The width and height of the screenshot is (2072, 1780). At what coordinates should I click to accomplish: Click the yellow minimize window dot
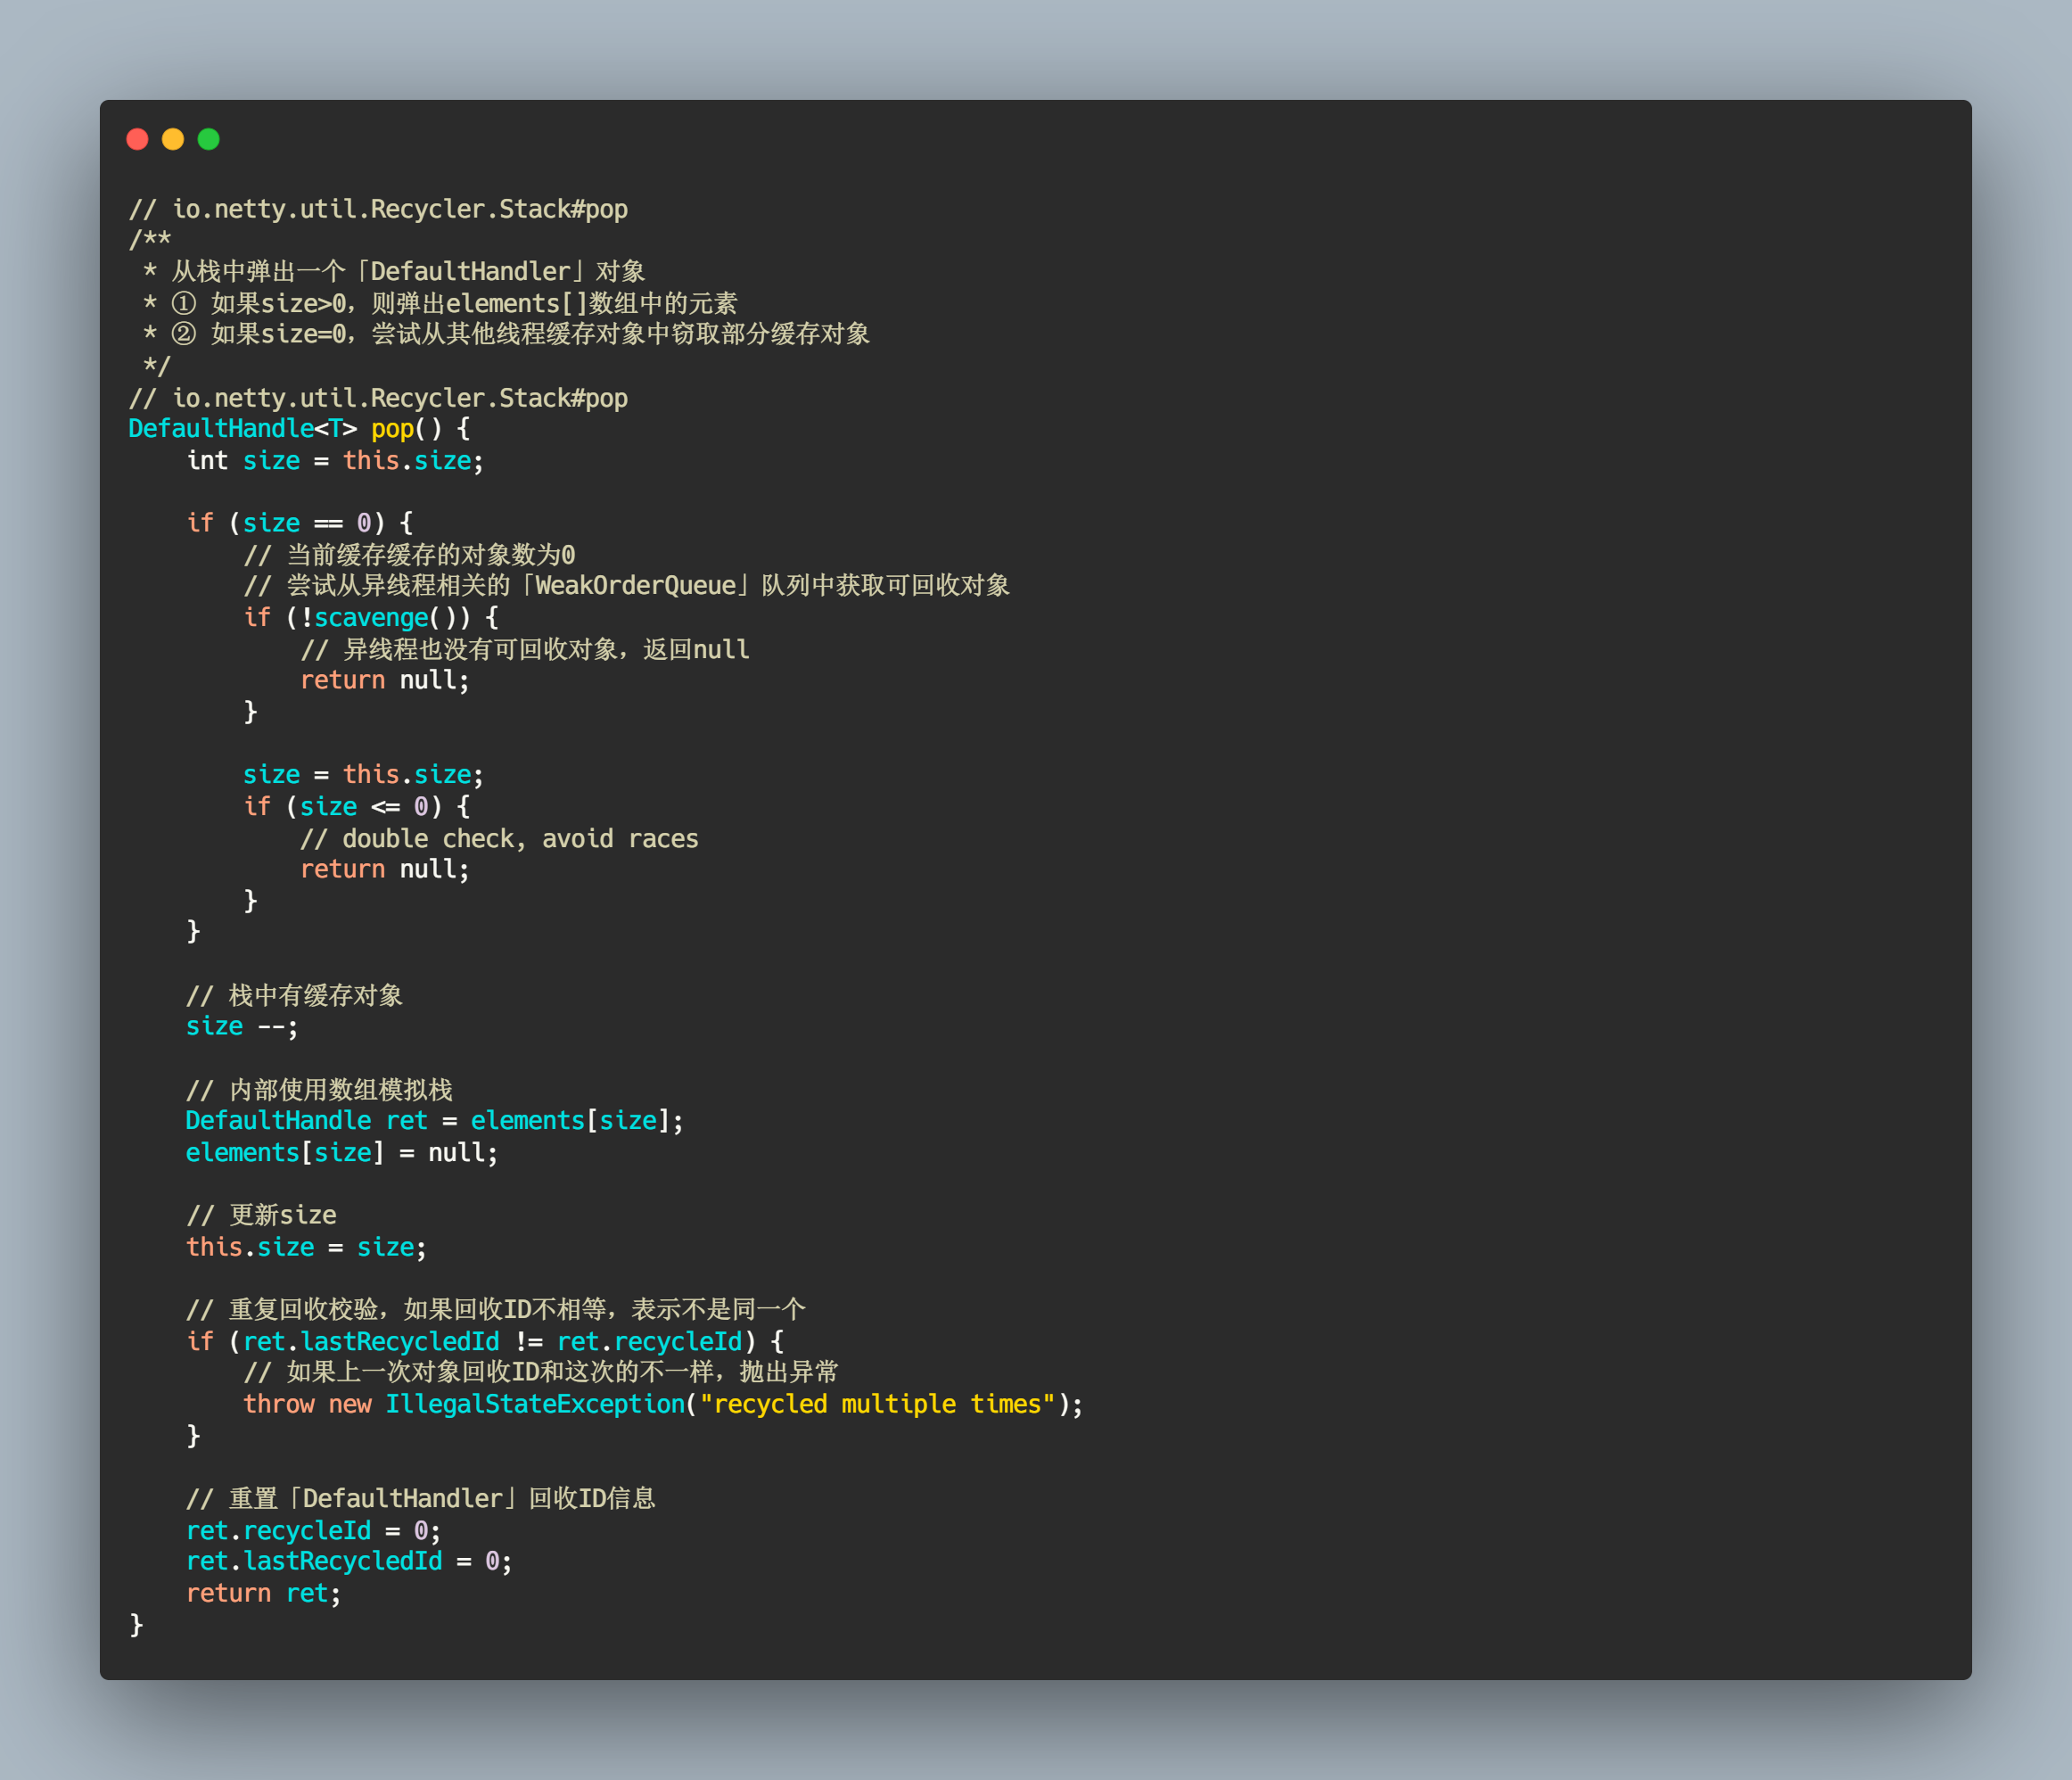pyautogui.click(x=173, y=139)
